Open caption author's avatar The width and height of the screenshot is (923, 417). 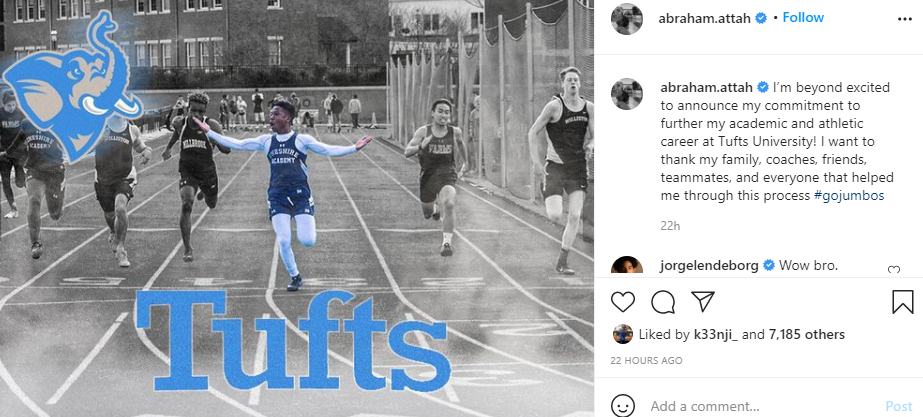[627, 94]
